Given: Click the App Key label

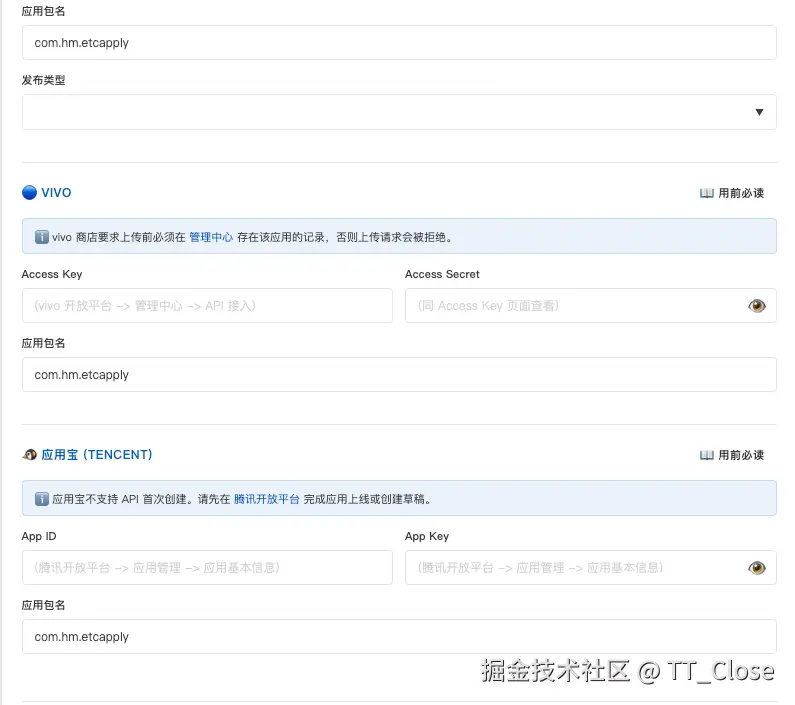Looking at the screenshot, I should (x=427, y=536).
